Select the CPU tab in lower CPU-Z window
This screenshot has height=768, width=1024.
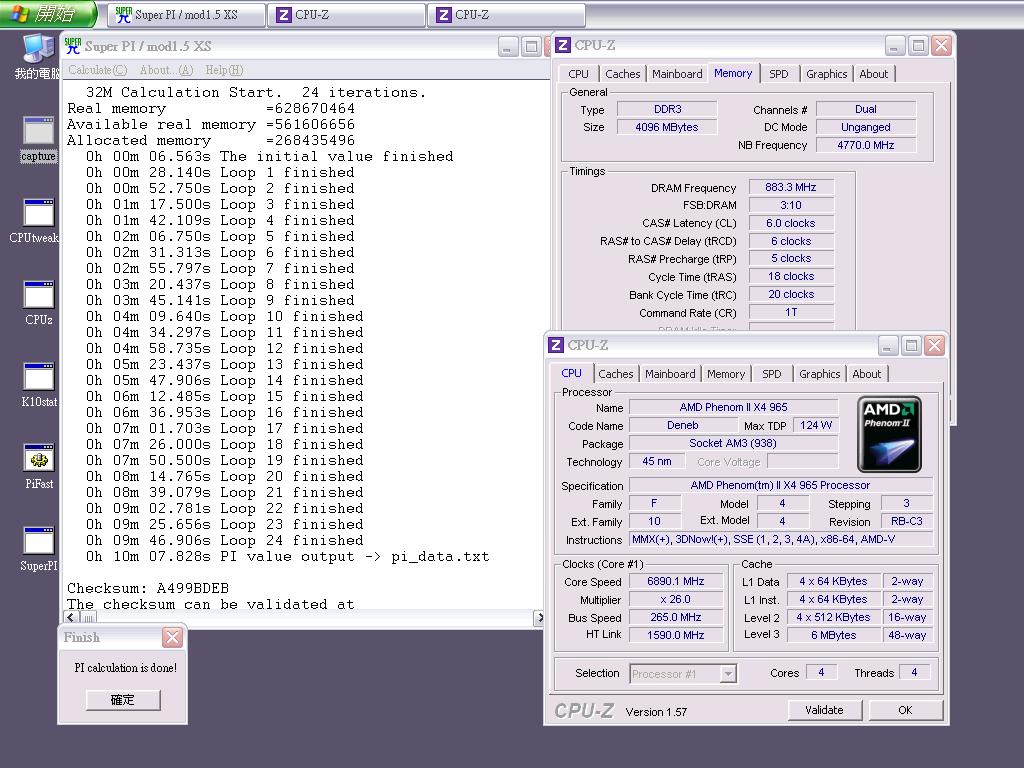[571, 373]
